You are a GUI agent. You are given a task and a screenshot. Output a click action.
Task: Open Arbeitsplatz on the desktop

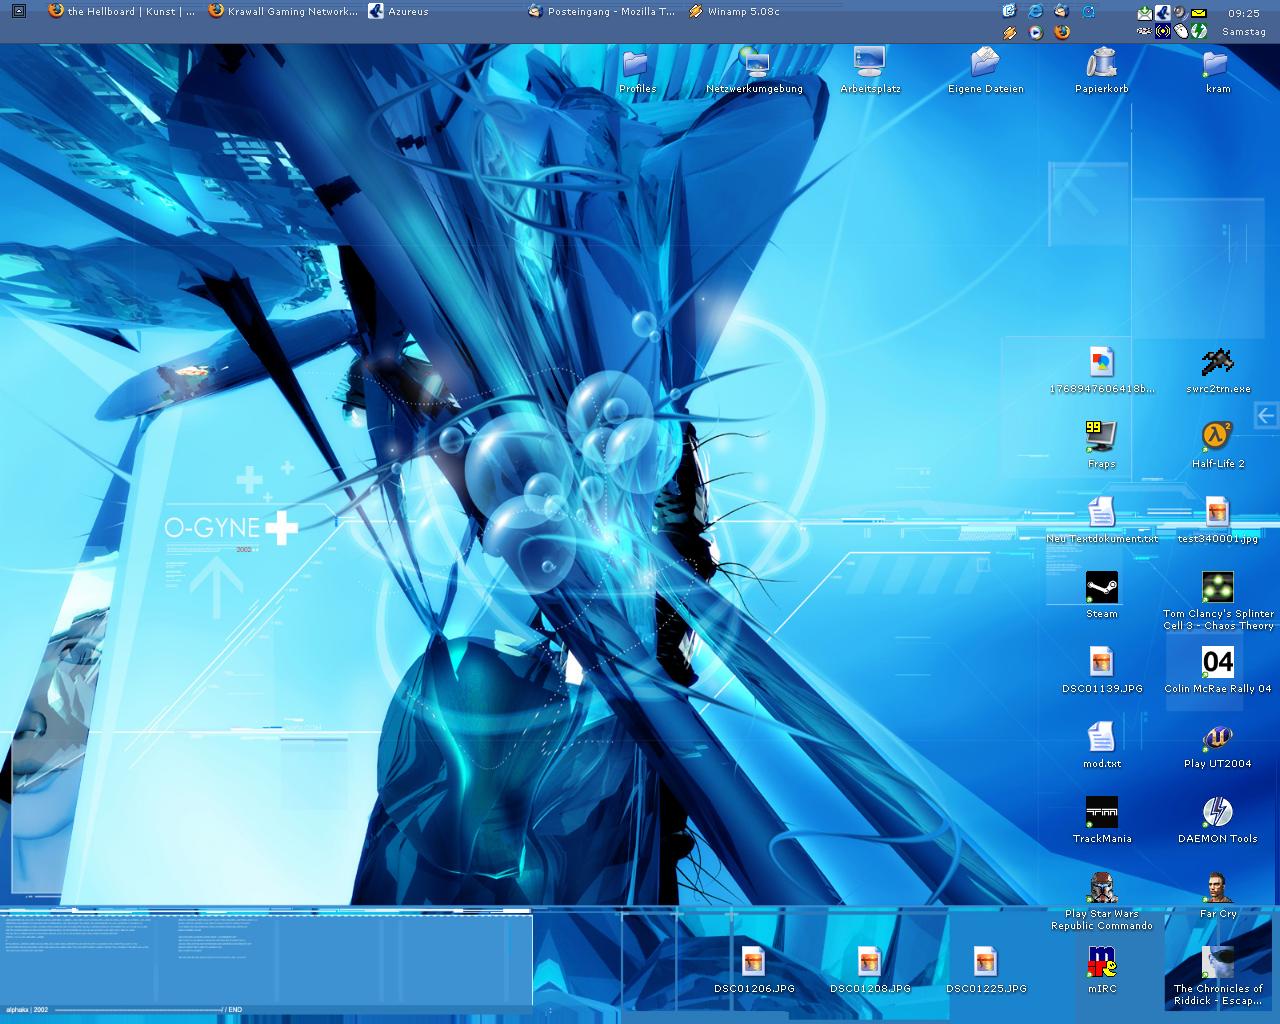pos(869,64)
